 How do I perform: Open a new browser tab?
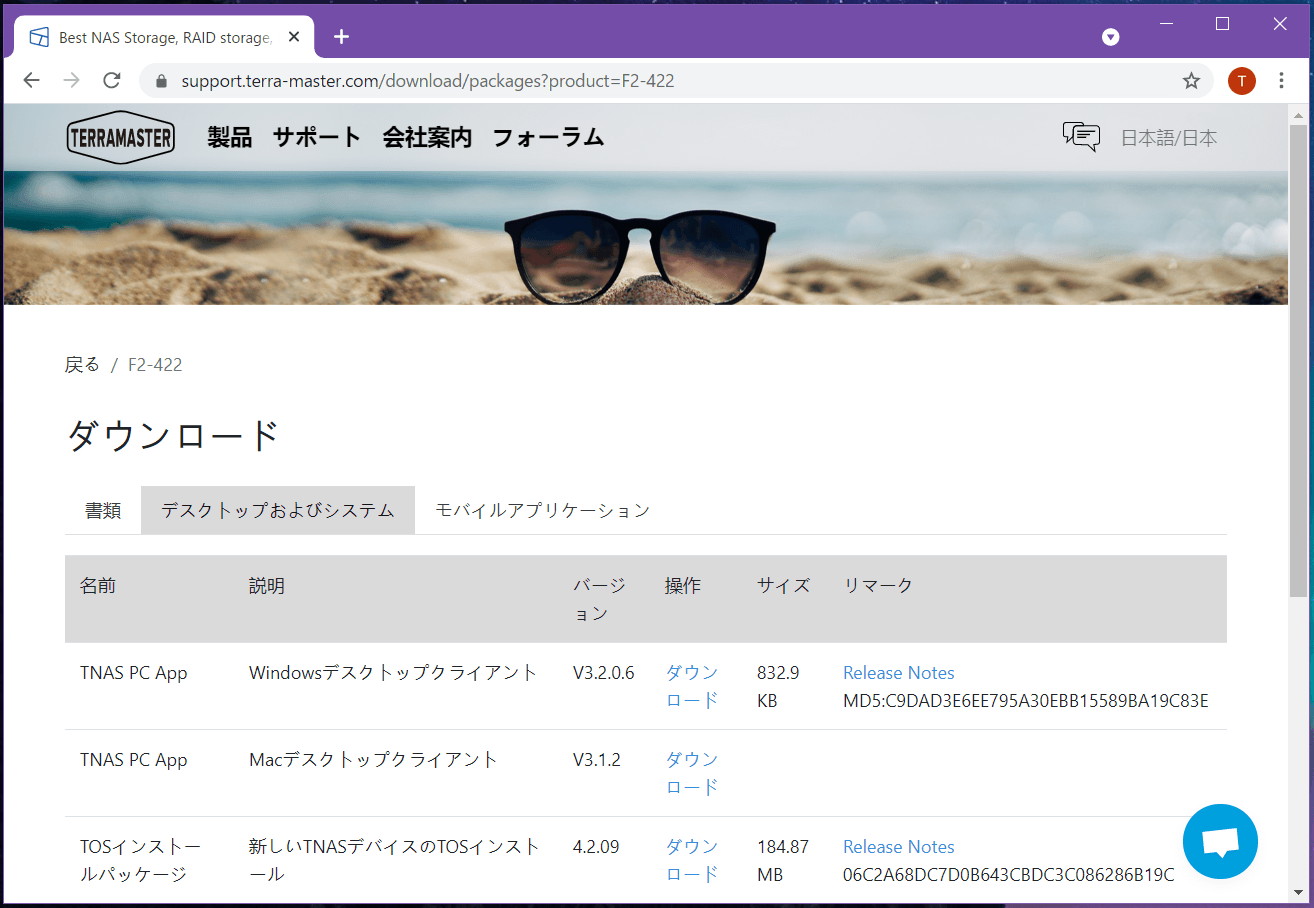[341, 37]
